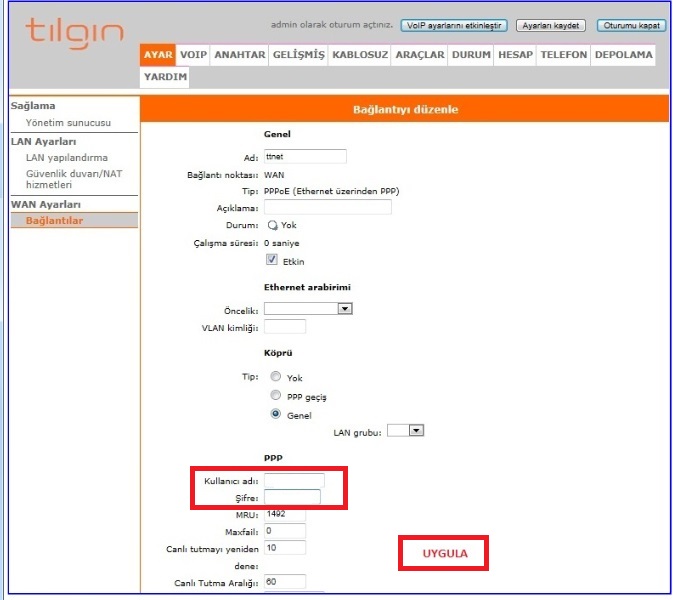The image size is (678, 600).
Task: Choose the Genel bridge type radio
Action: [275, 414]
